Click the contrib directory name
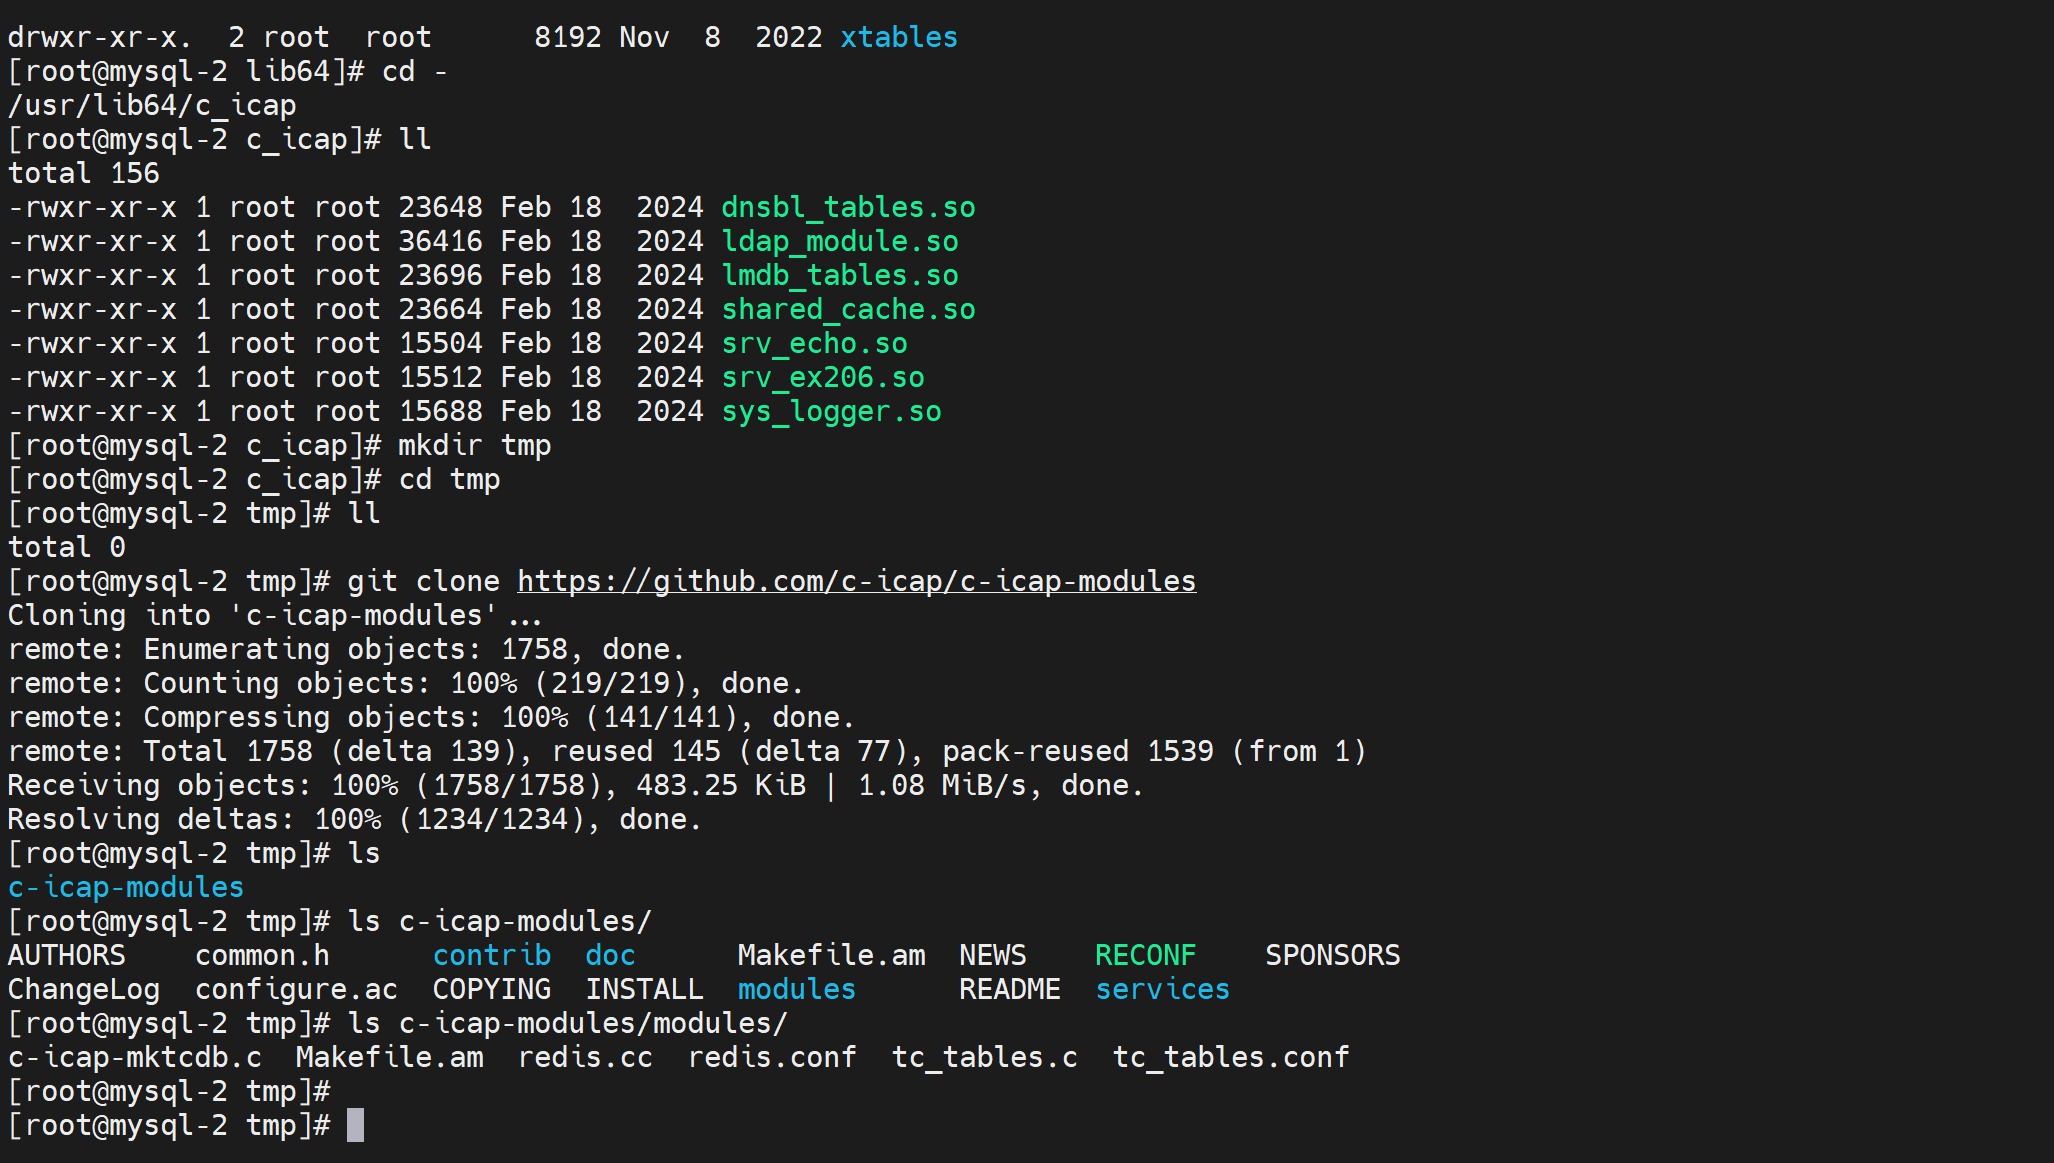2054x1163 pixels. (x=491, y=955)
